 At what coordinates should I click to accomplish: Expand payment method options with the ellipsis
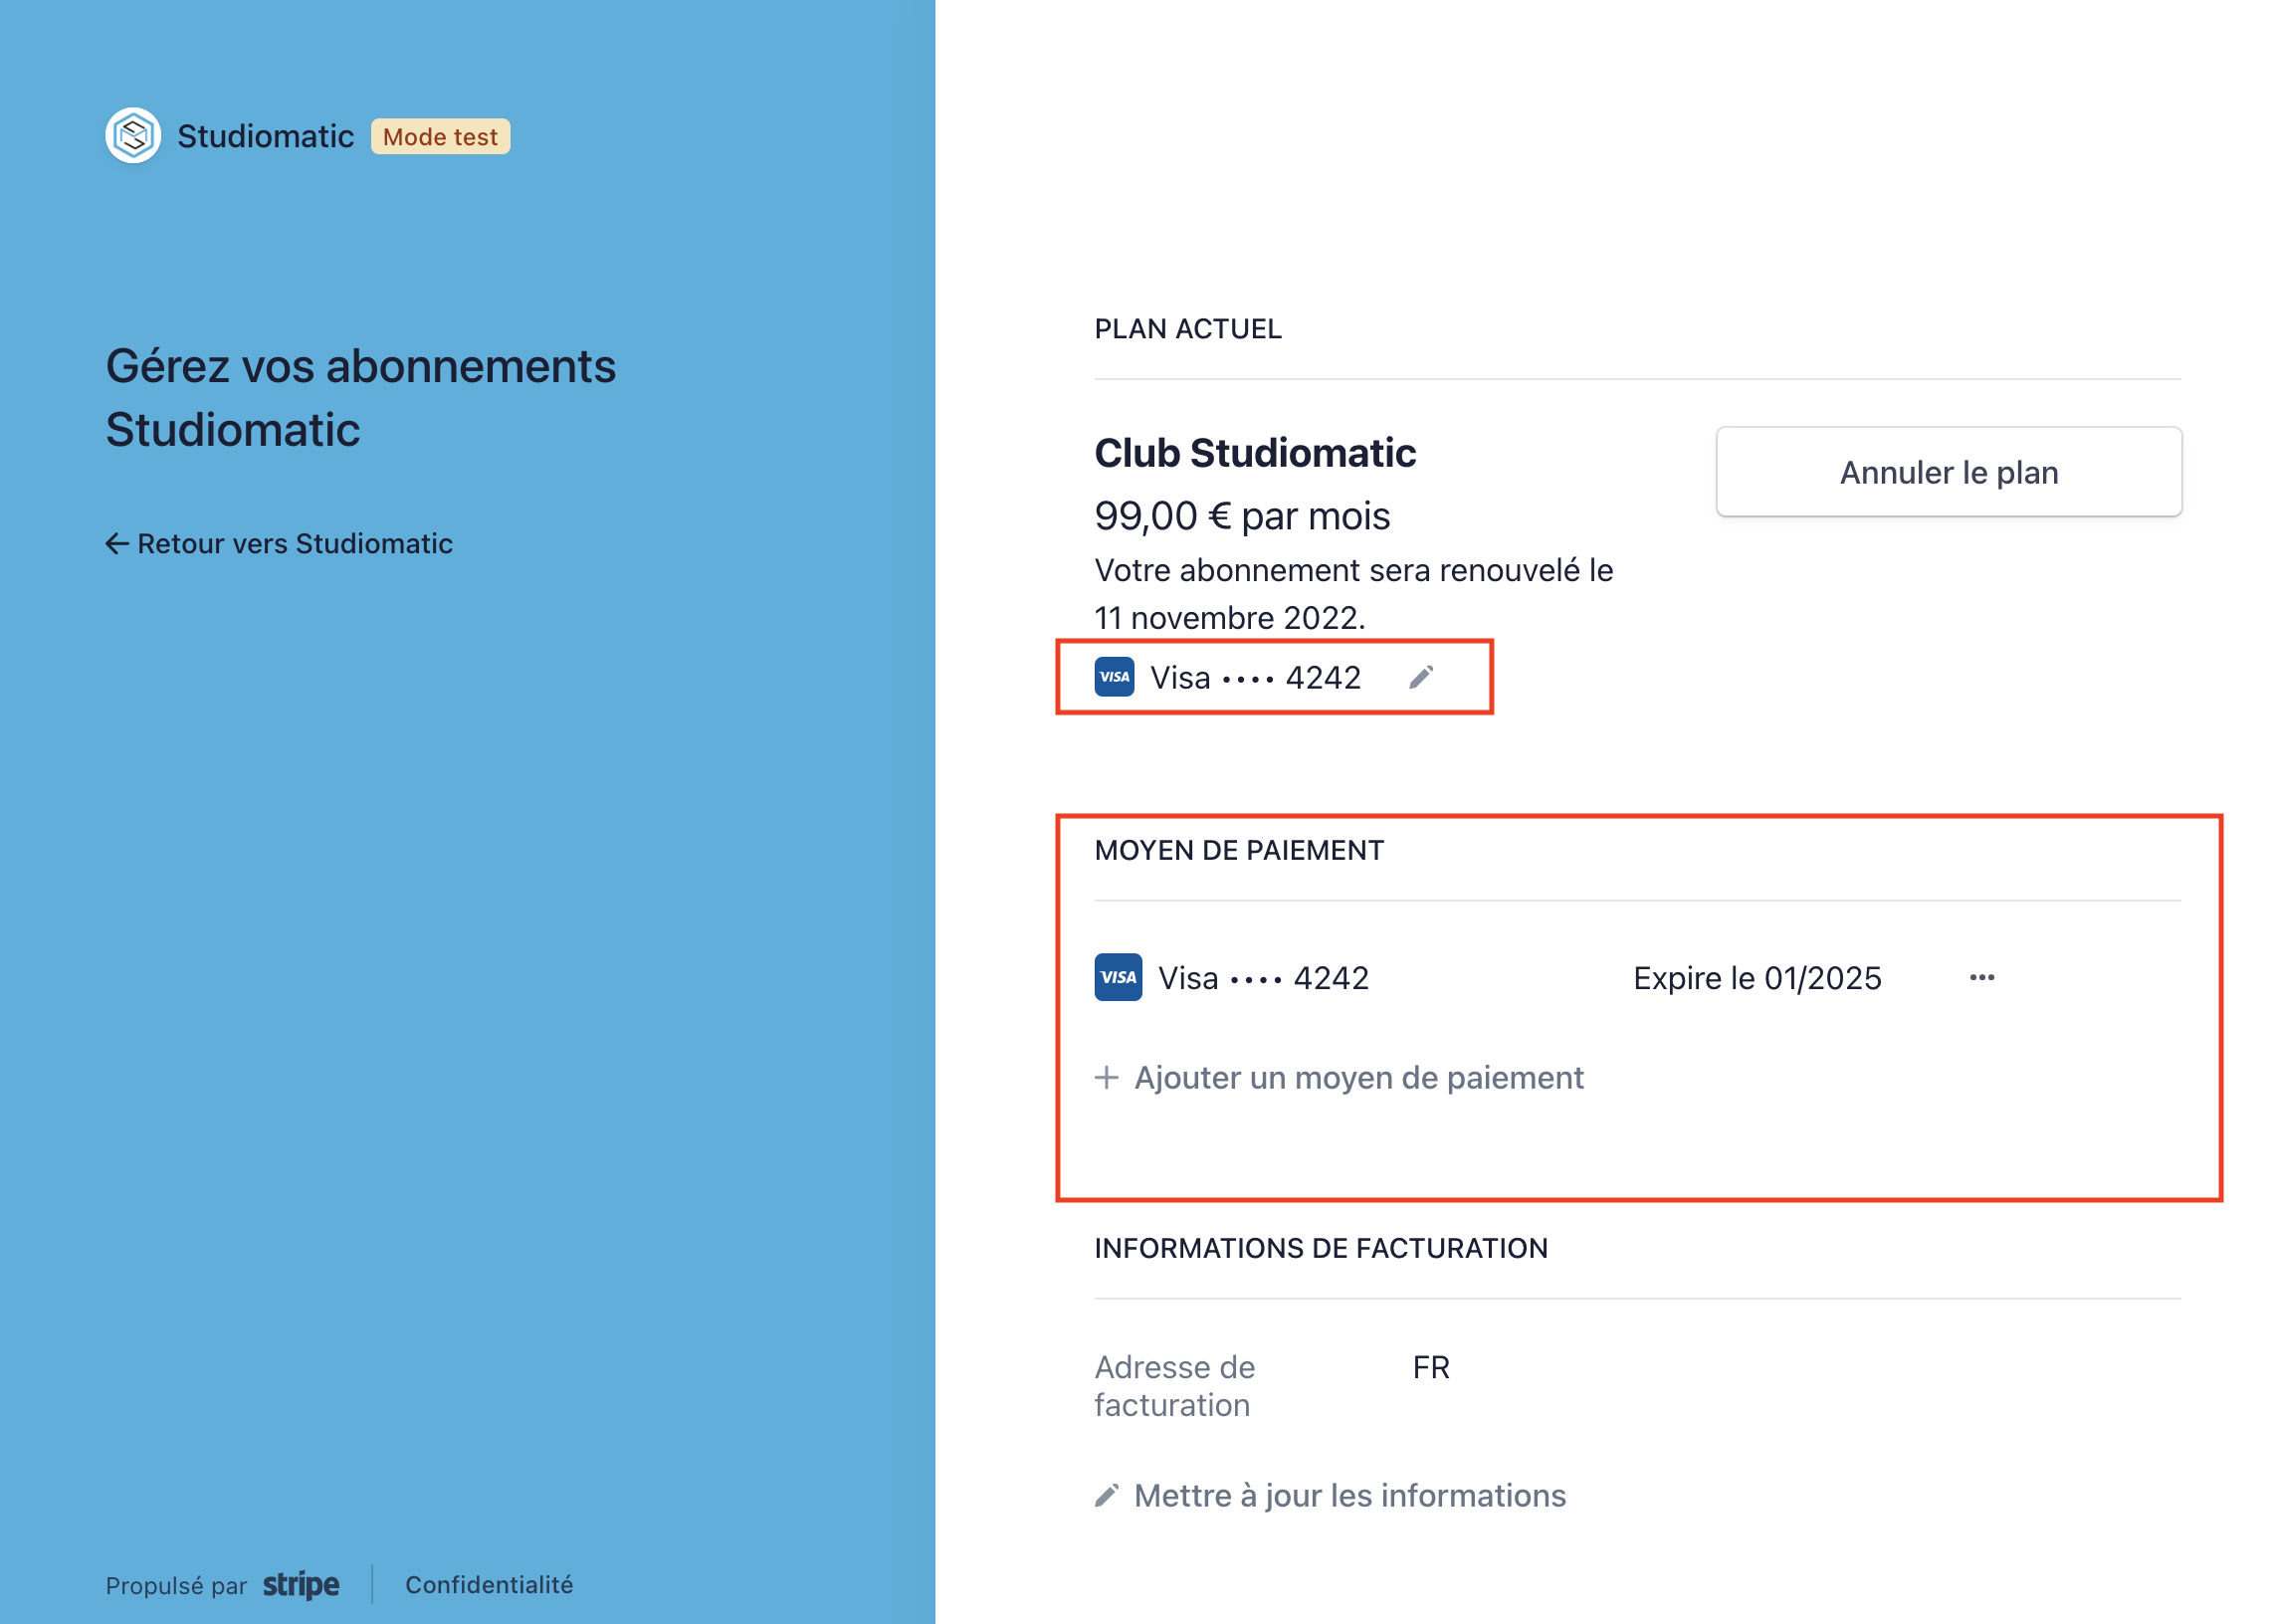1983,978
